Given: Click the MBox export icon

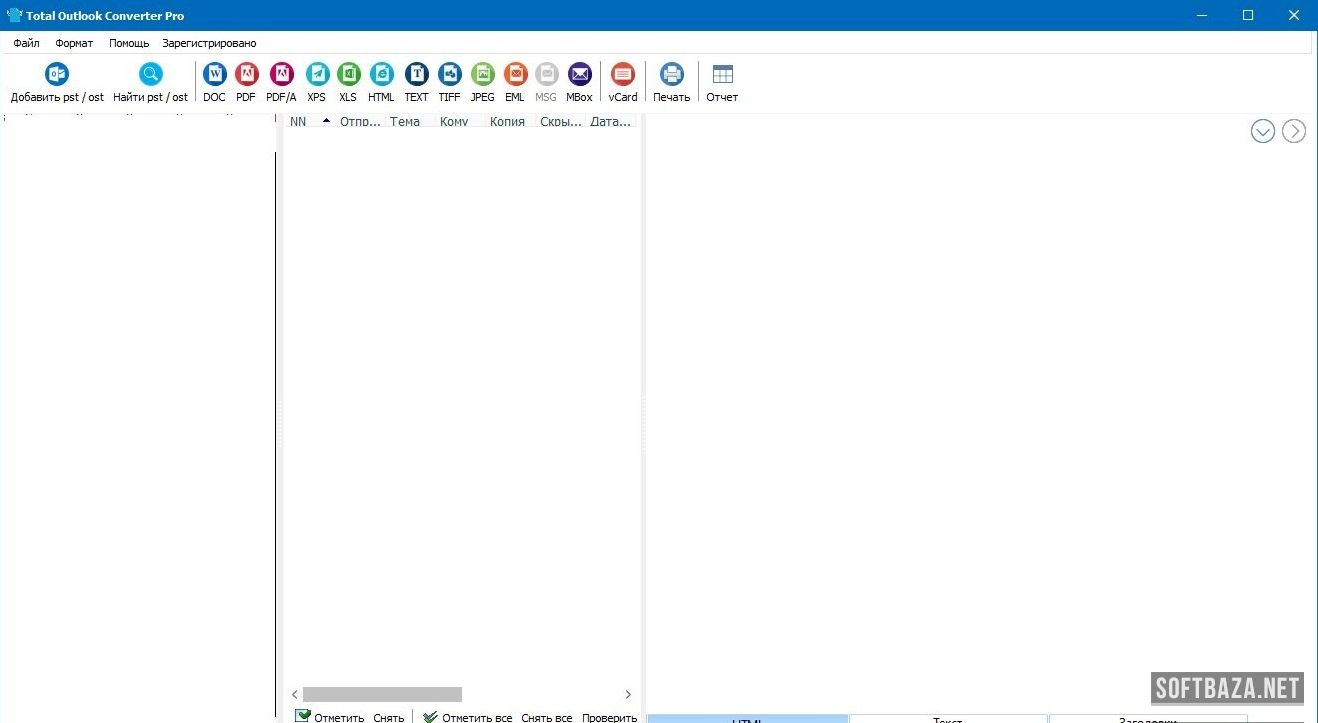Looking at the screenshot, I should tap(579, 75).
